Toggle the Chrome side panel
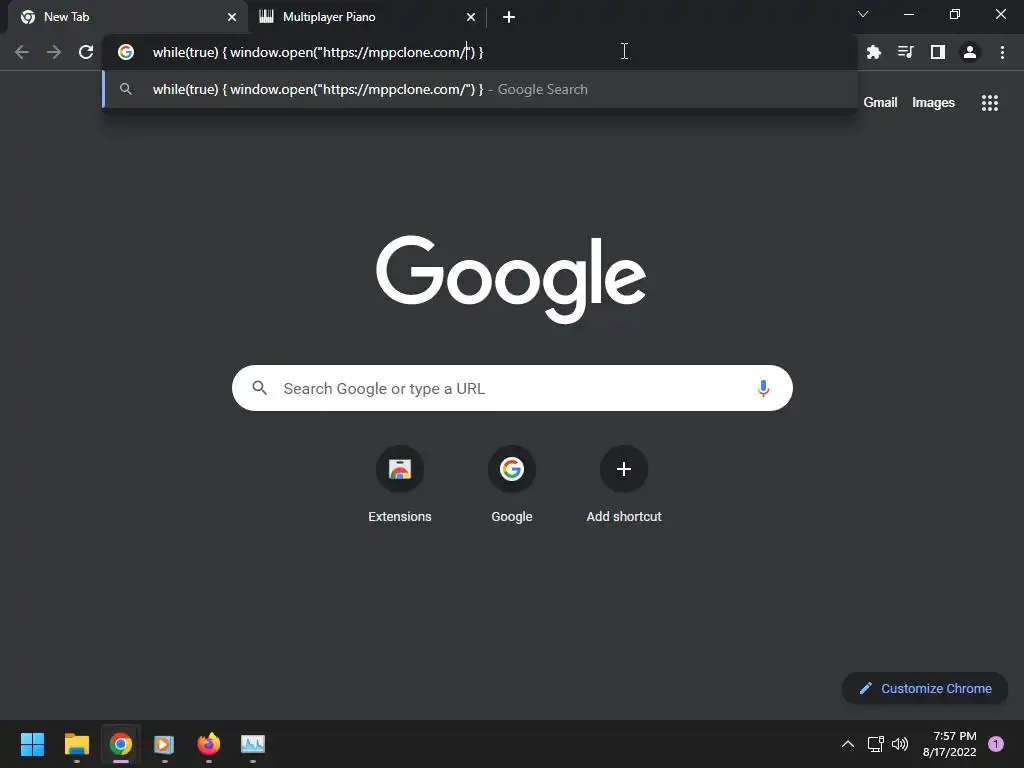The width and height of the screenshot is (1024, 768). click(938, 52)
